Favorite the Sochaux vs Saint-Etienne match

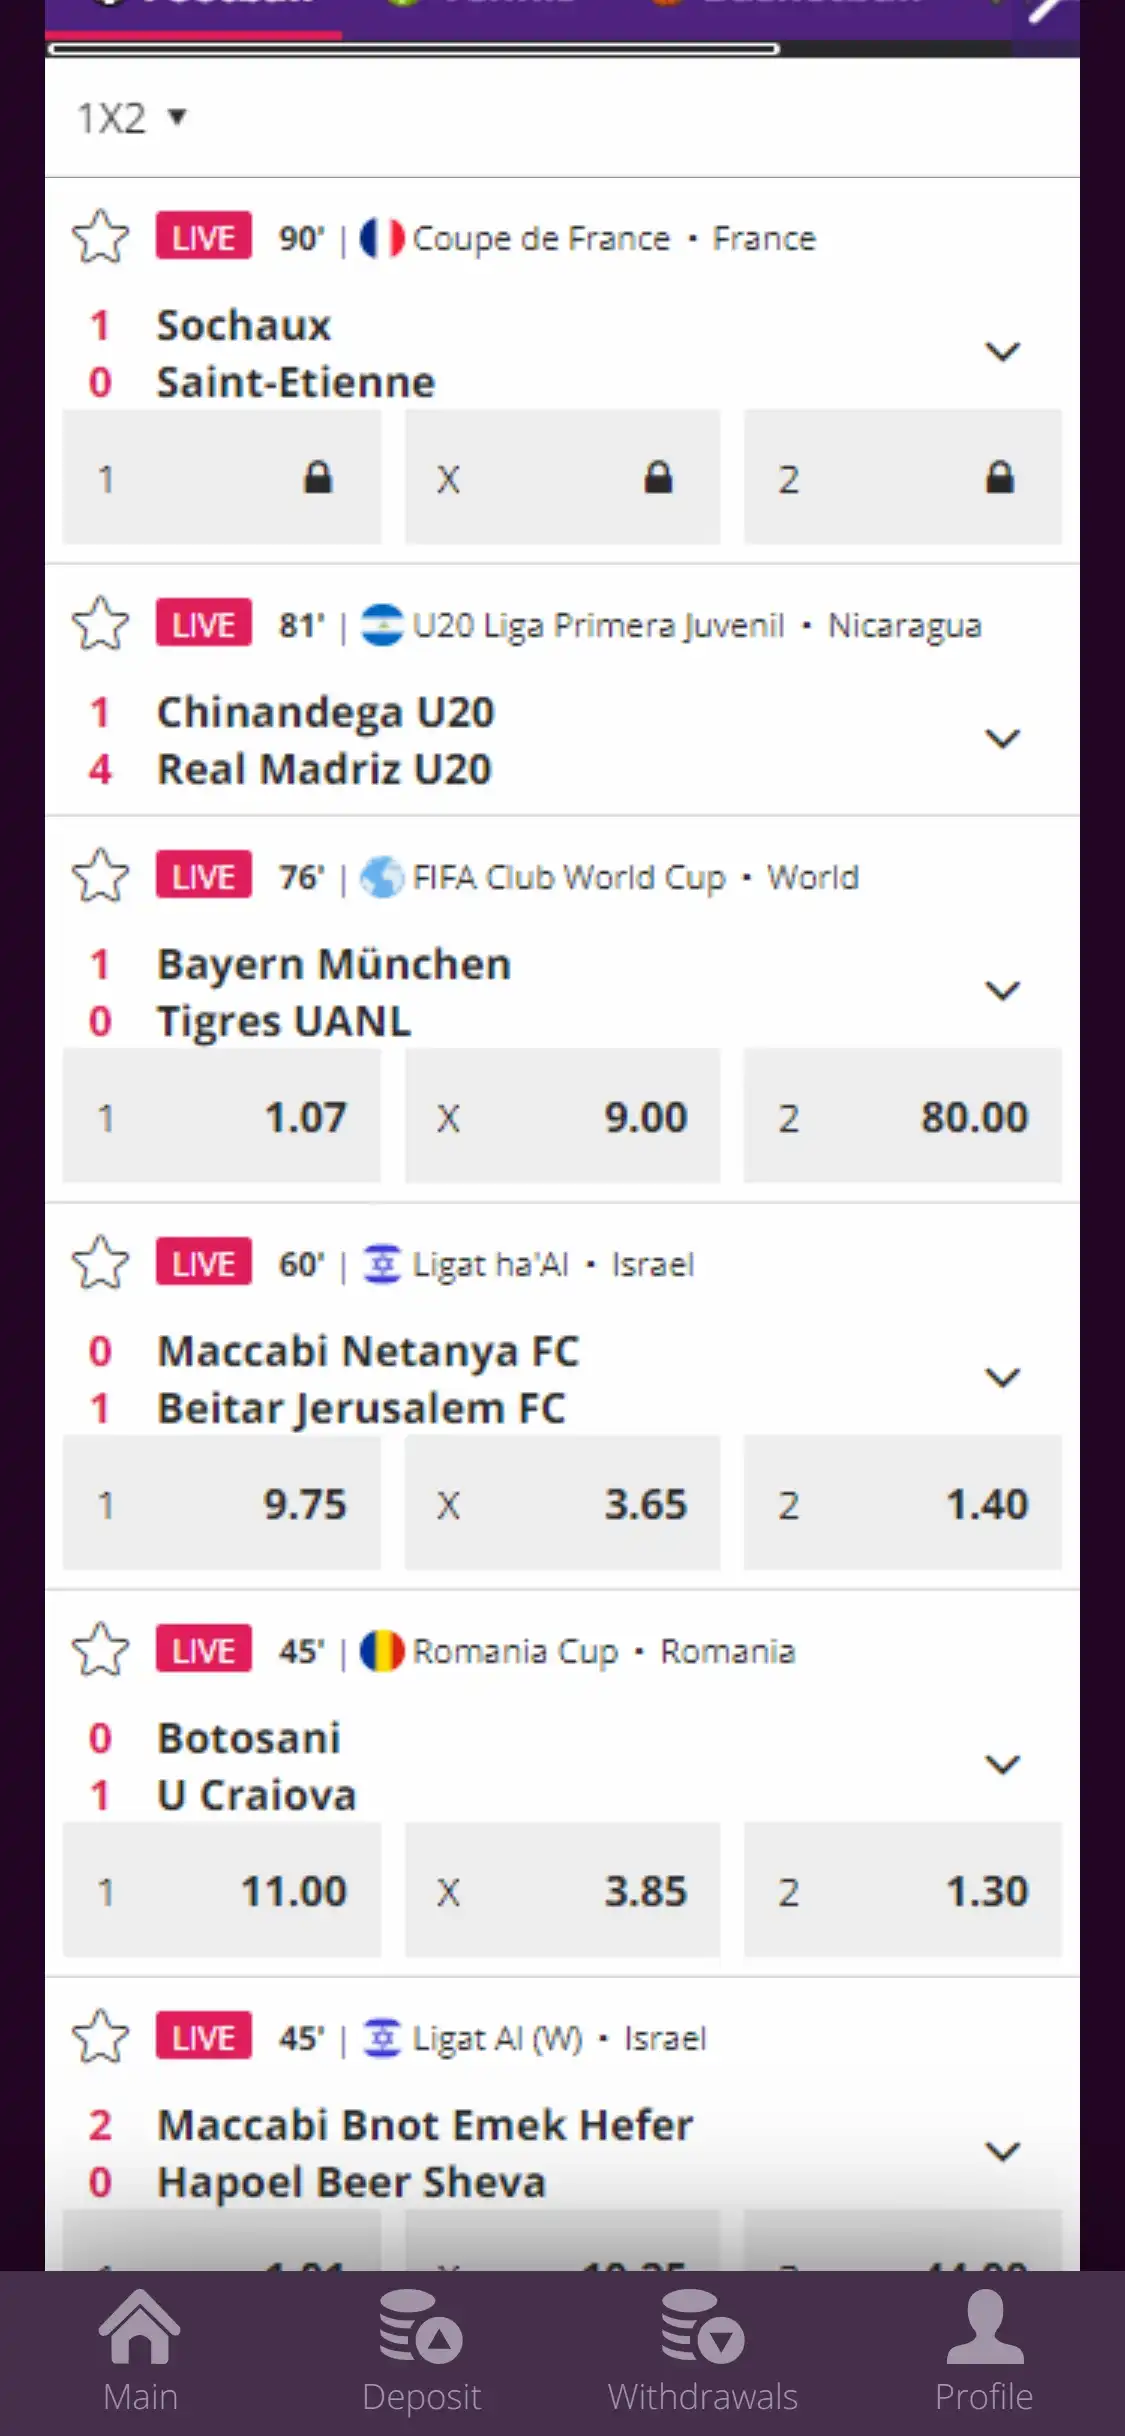click(101, 237)
